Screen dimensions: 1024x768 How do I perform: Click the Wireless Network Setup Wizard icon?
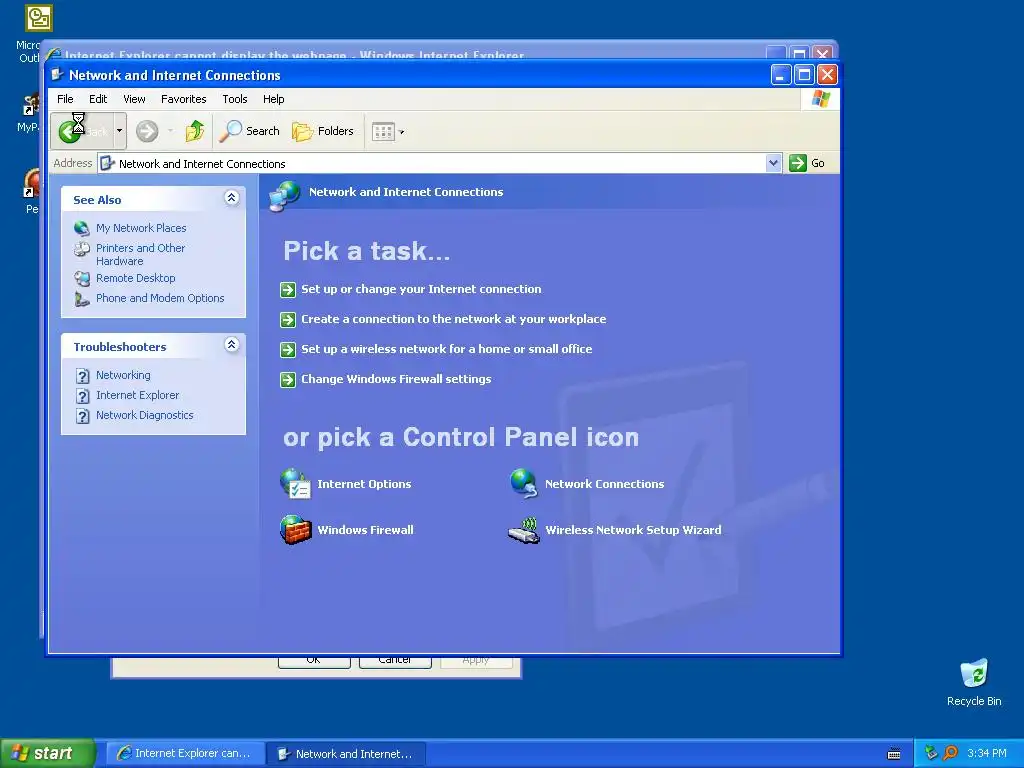click(x=524, y=530)
